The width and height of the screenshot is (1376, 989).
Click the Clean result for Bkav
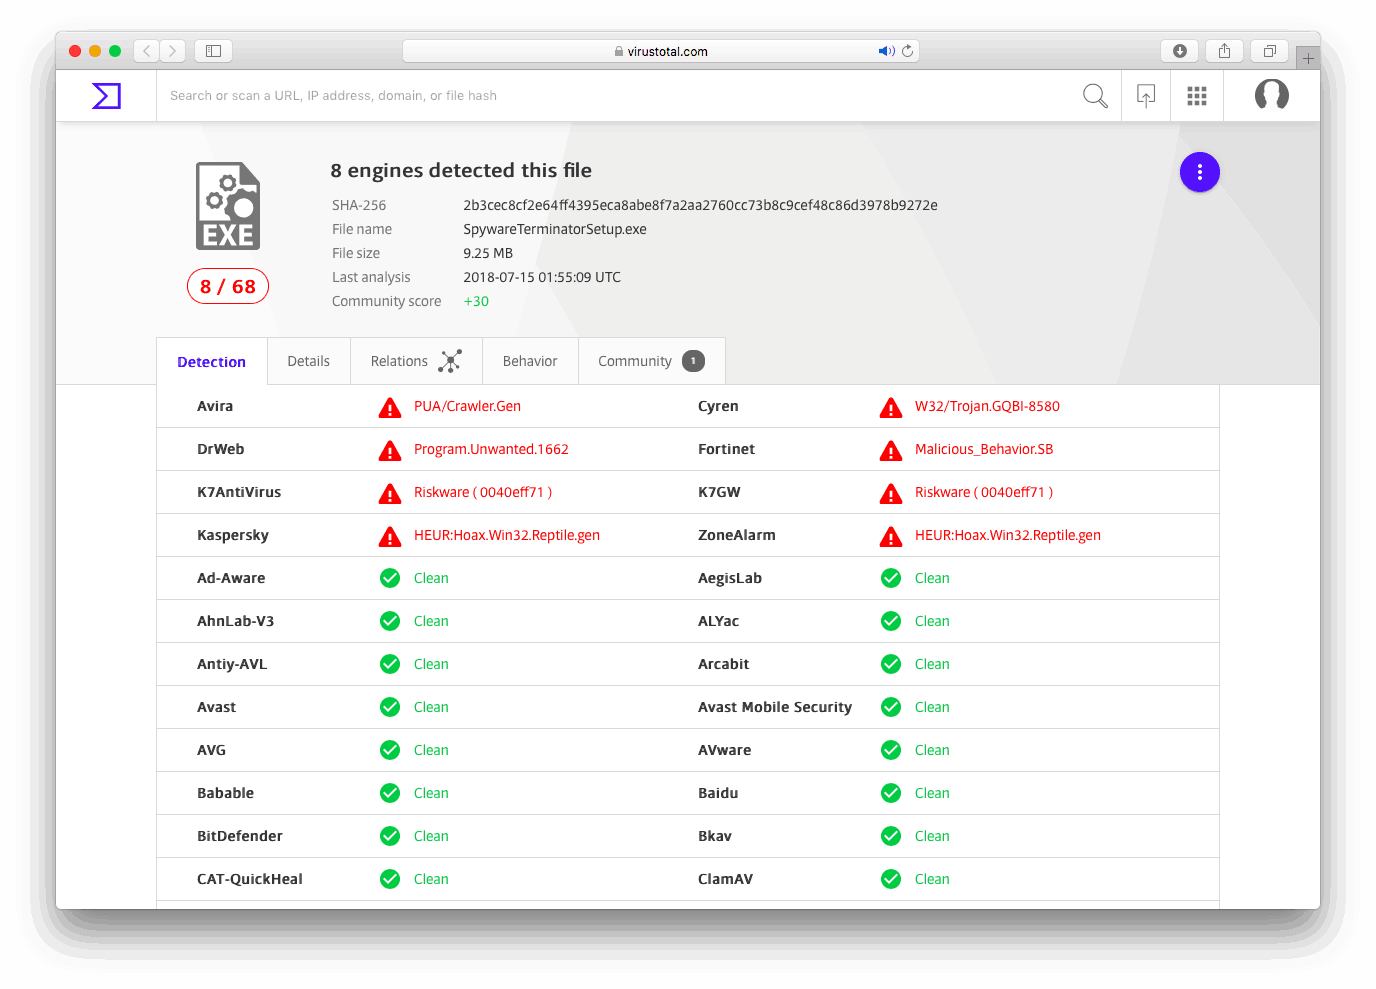(932, 836)
